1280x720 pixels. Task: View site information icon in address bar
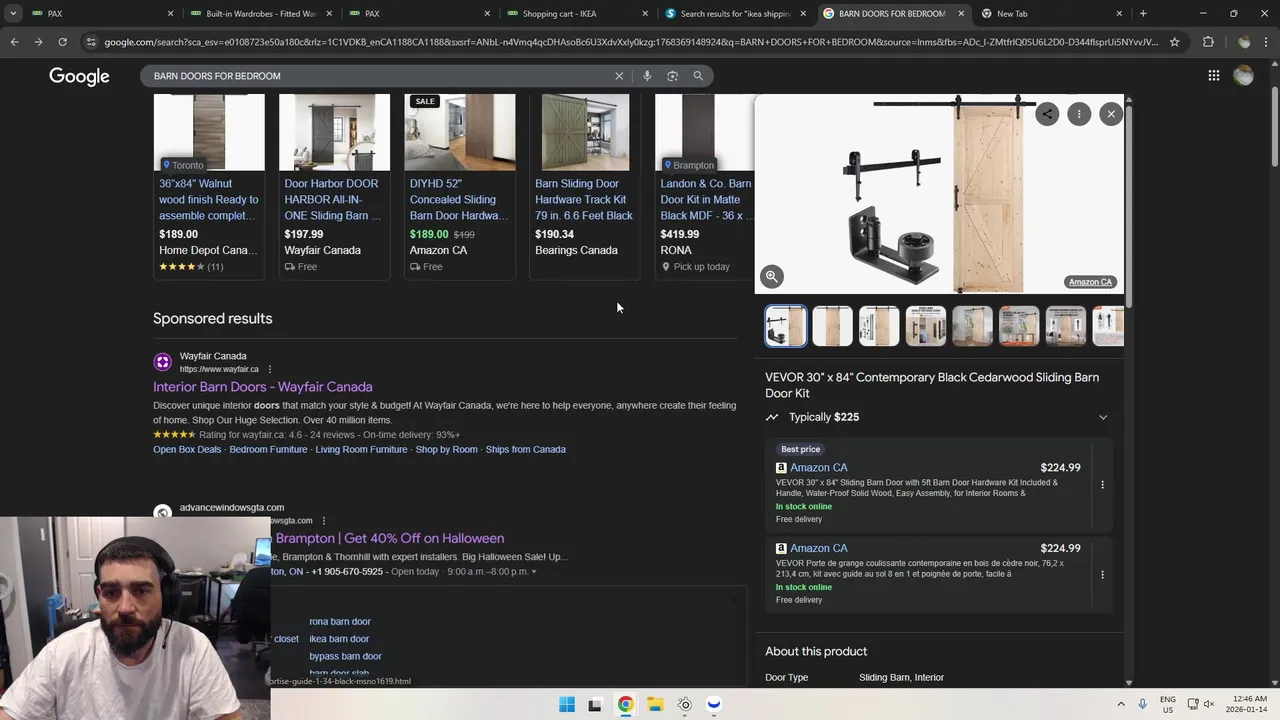pyautogui.click(x=91, y=42)
